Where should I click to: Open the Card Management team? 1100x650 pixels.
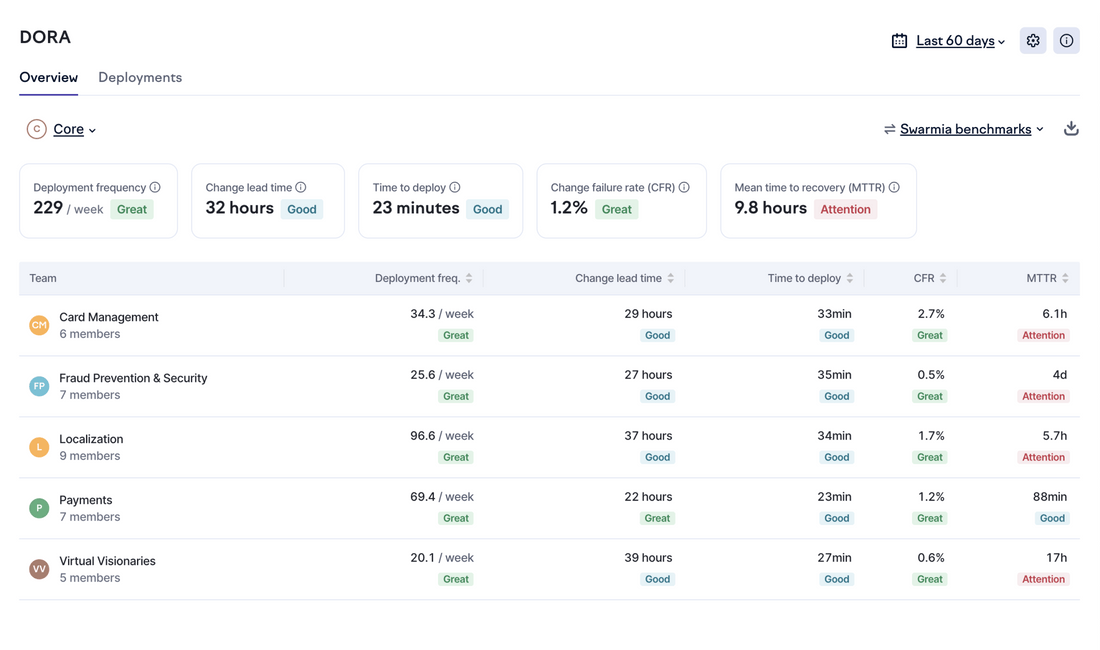(108, 317)
